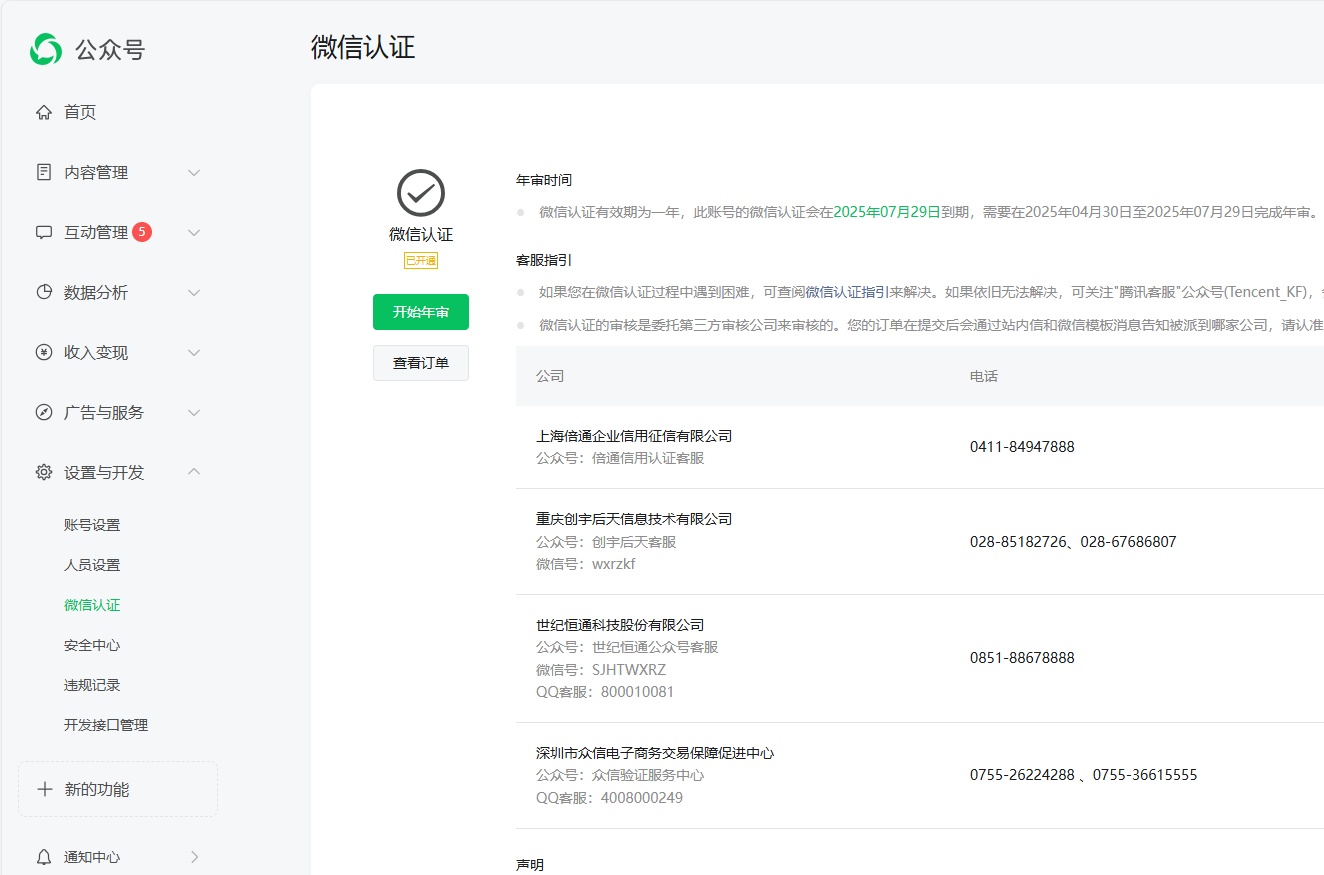Click the large checkmark 微信认证 status icon
1324x875 pixels.
(421, 193)
